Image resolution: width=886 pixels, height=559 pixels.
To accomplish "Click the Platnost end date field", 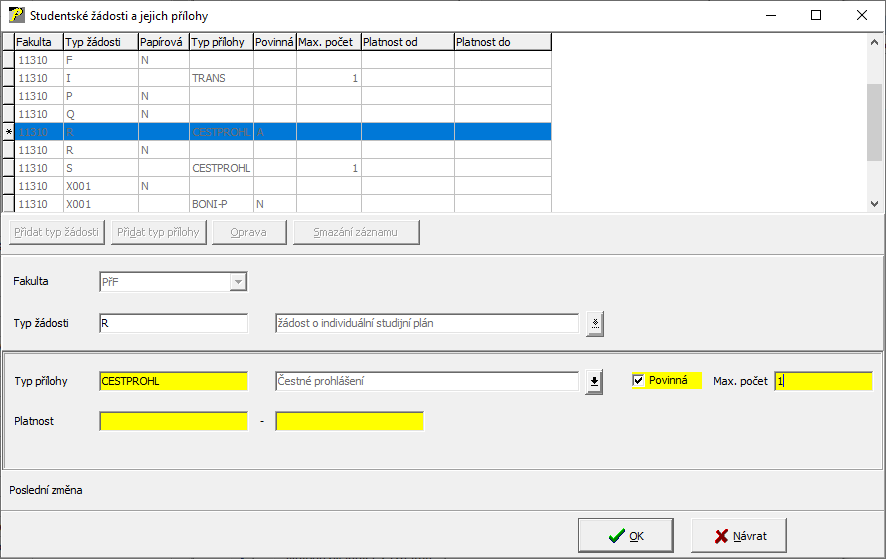I will [349, 421].
